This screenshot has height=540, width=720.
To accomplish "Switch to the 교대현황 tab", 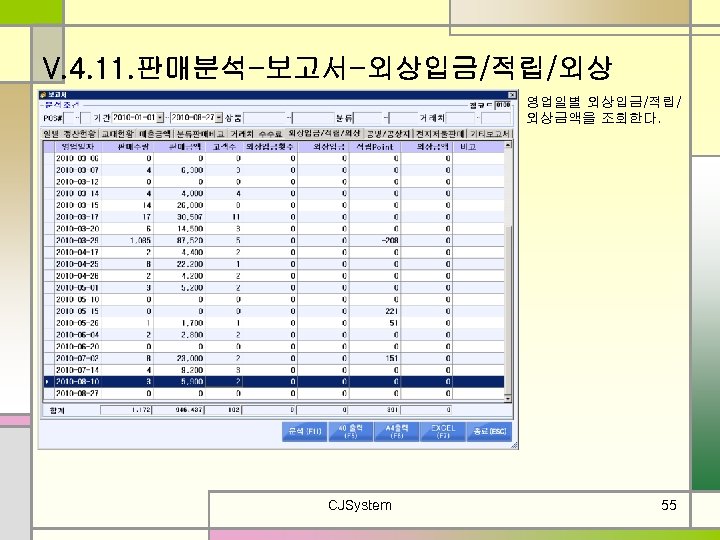I will pyautogui.click(x=117, y=134).
